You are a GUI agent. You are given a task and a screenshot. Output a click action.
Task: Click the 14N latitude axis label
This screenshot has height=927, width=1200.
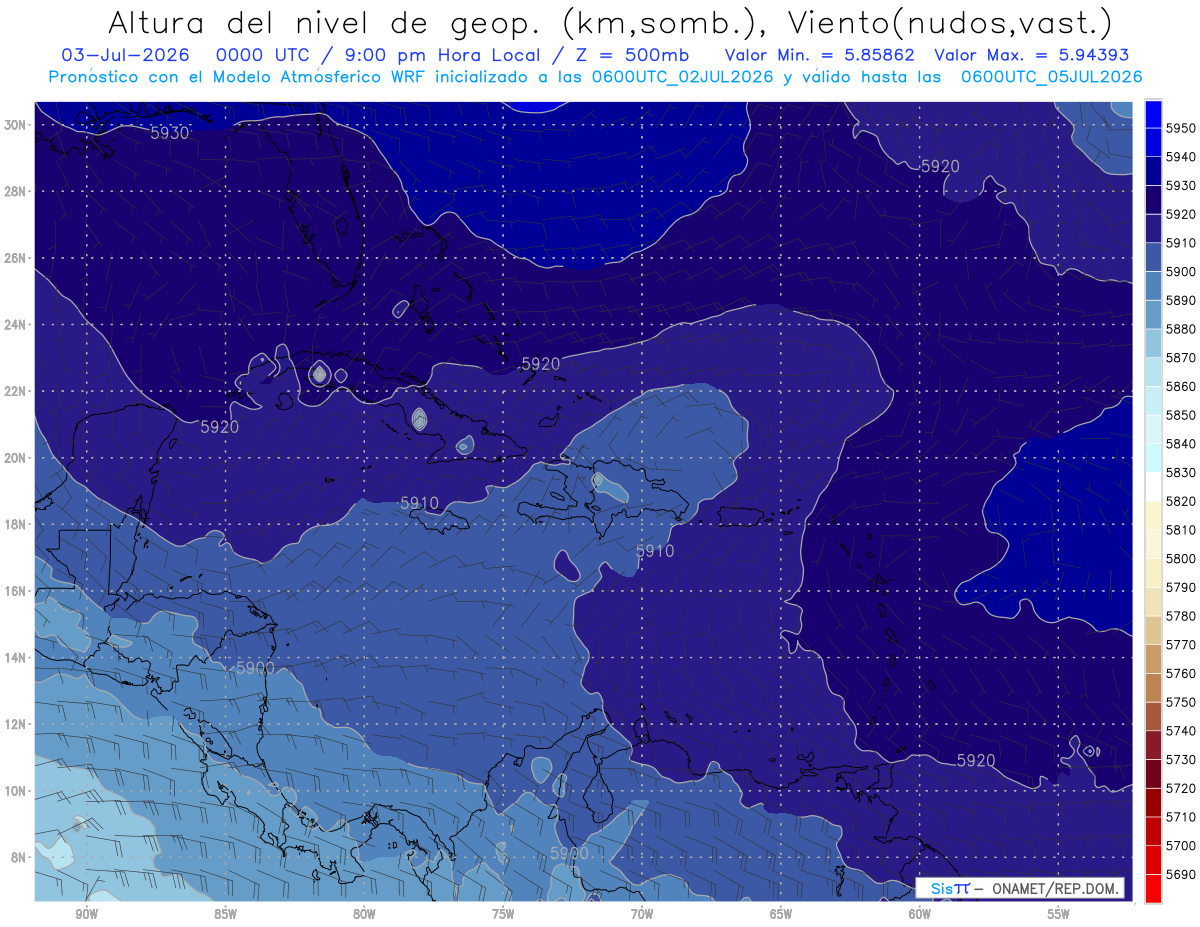pos(15,658)
